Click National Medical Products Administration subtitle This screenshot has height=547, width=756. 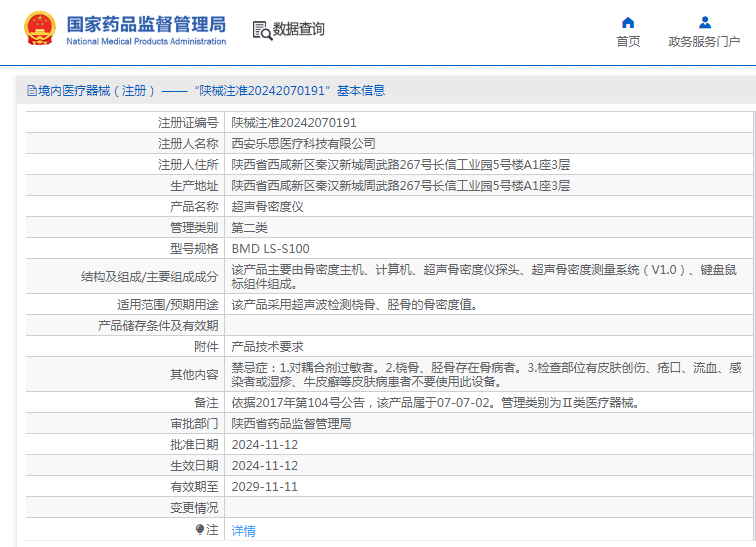(146, 41)
